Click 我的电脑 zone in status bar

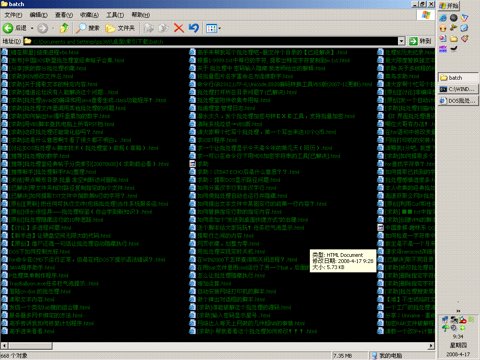[x=403, y=356]
